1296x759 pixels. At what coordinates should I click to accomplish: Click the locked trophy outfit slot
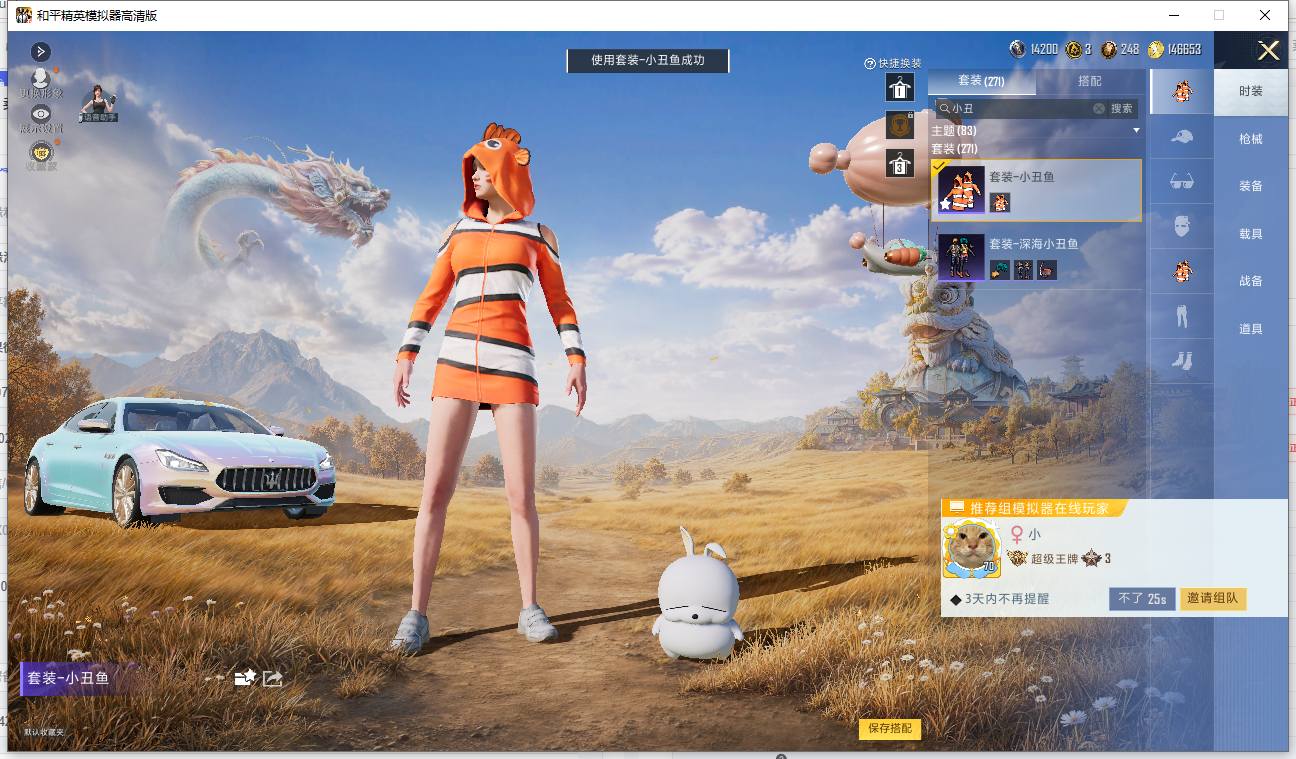(x=900, y=125)
